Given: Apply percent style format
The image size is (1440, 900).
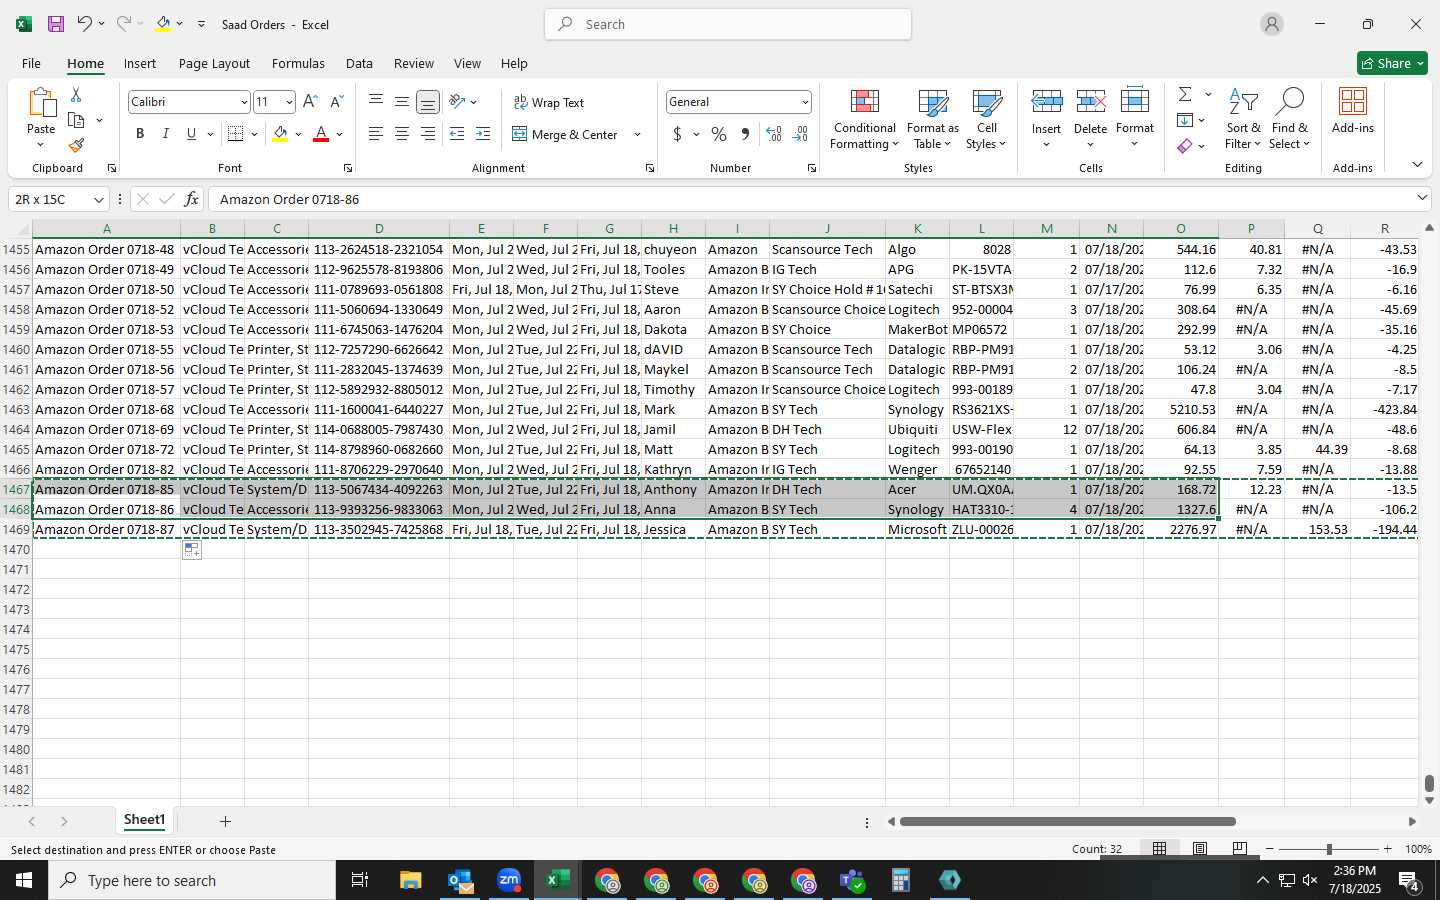Looking at the screenshot, I should pyautogui.click(x=719, y=134).
